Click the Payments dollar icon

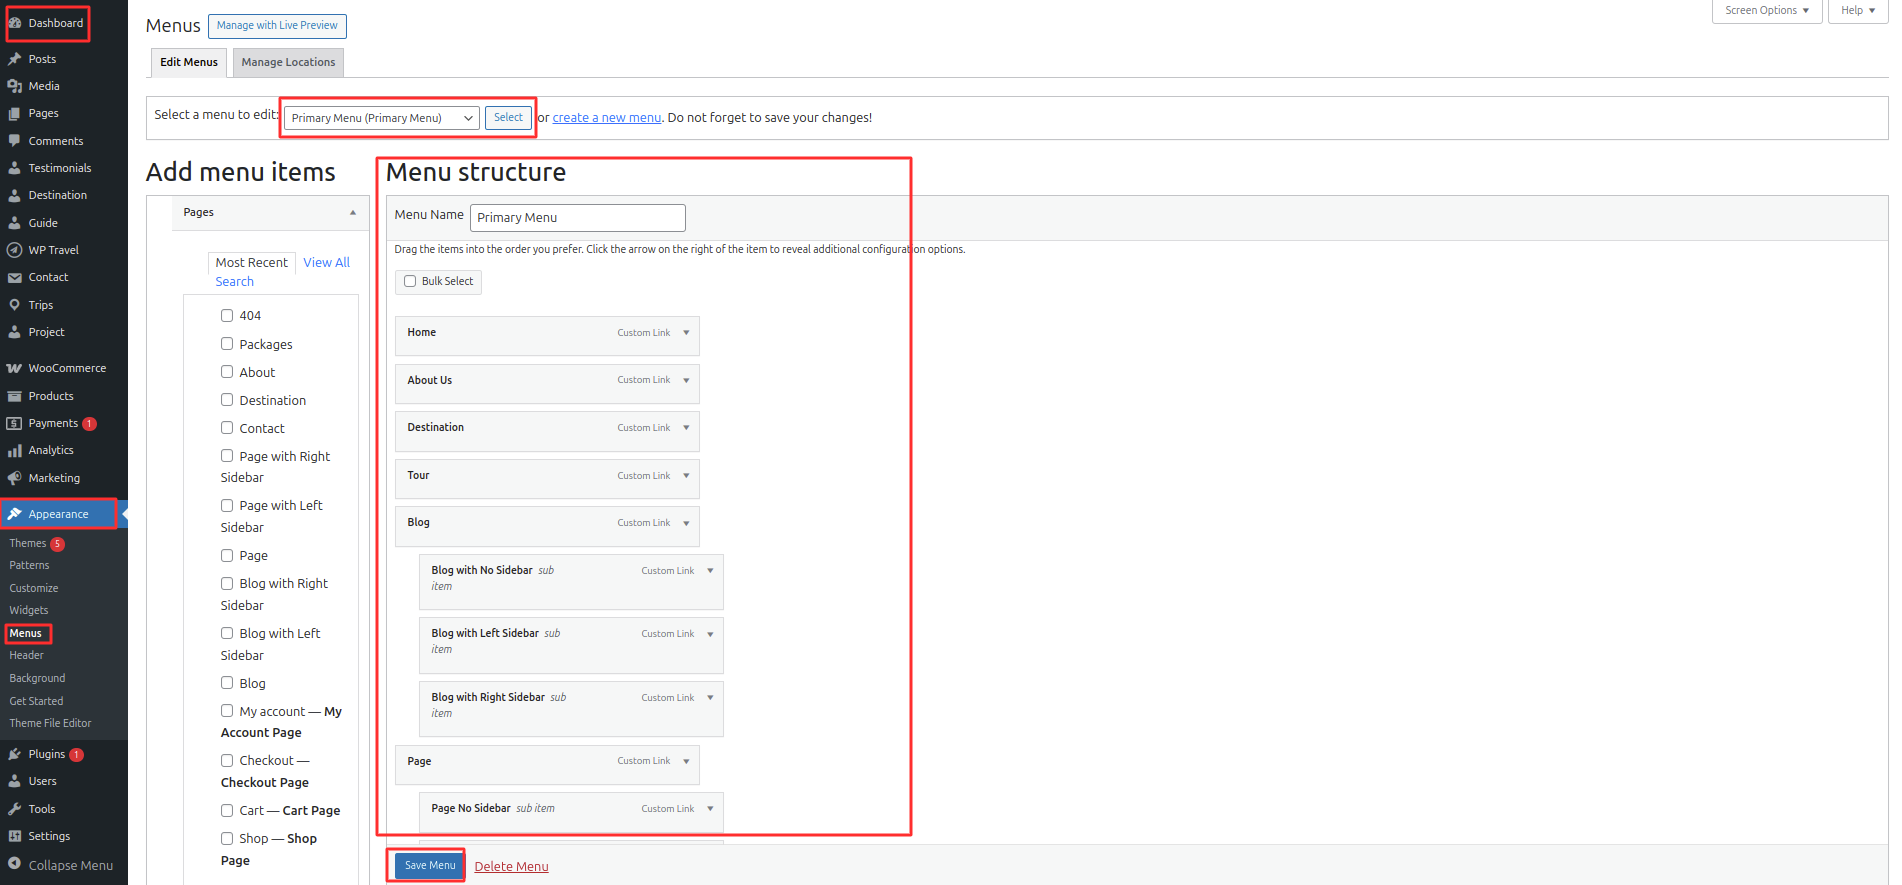[15, 423]
